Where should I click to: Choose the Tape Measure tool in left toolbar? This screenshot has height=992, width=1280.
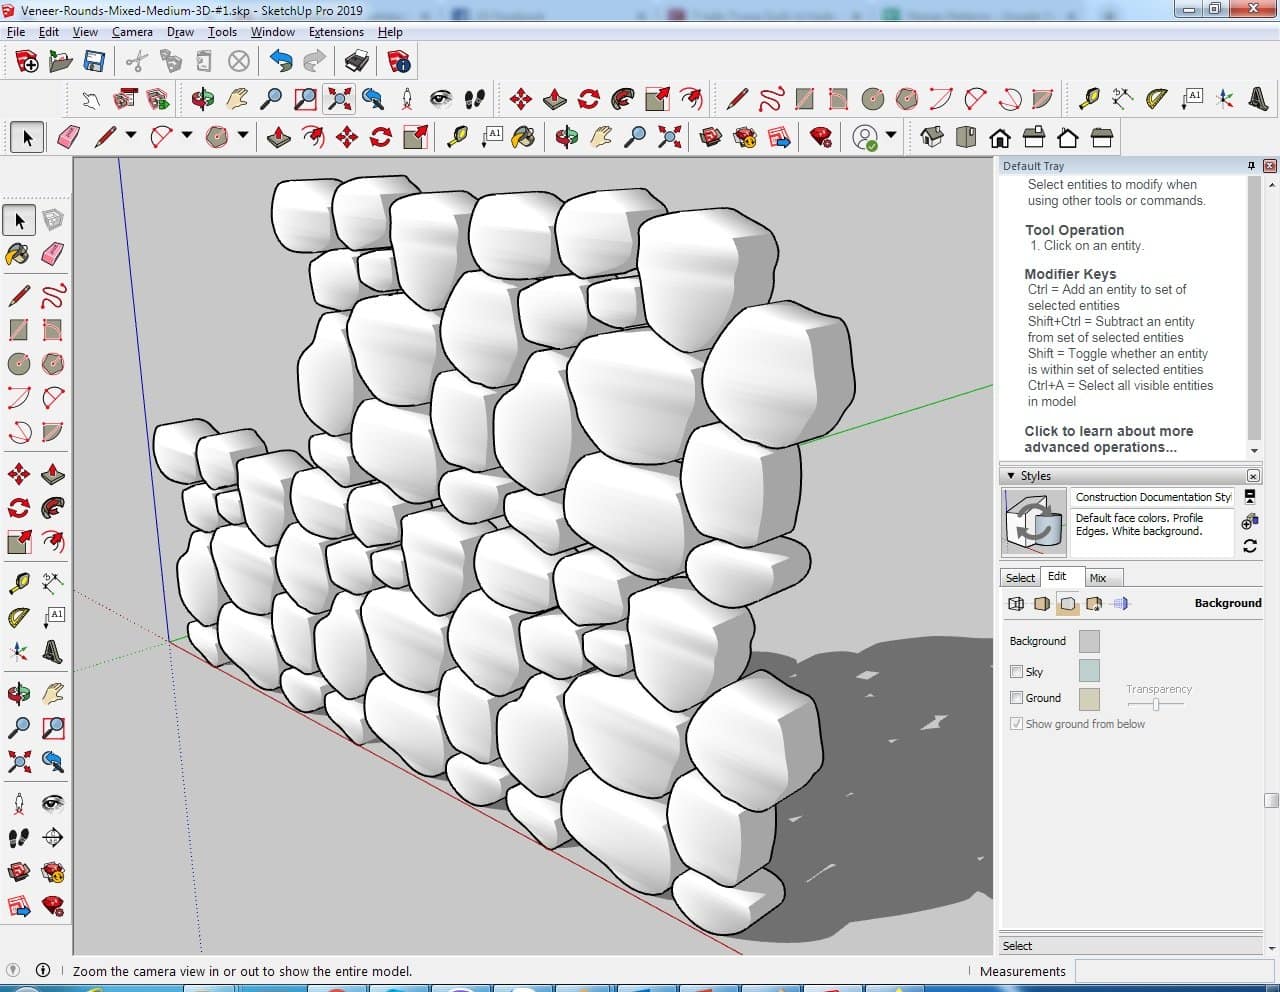(18, 583)
